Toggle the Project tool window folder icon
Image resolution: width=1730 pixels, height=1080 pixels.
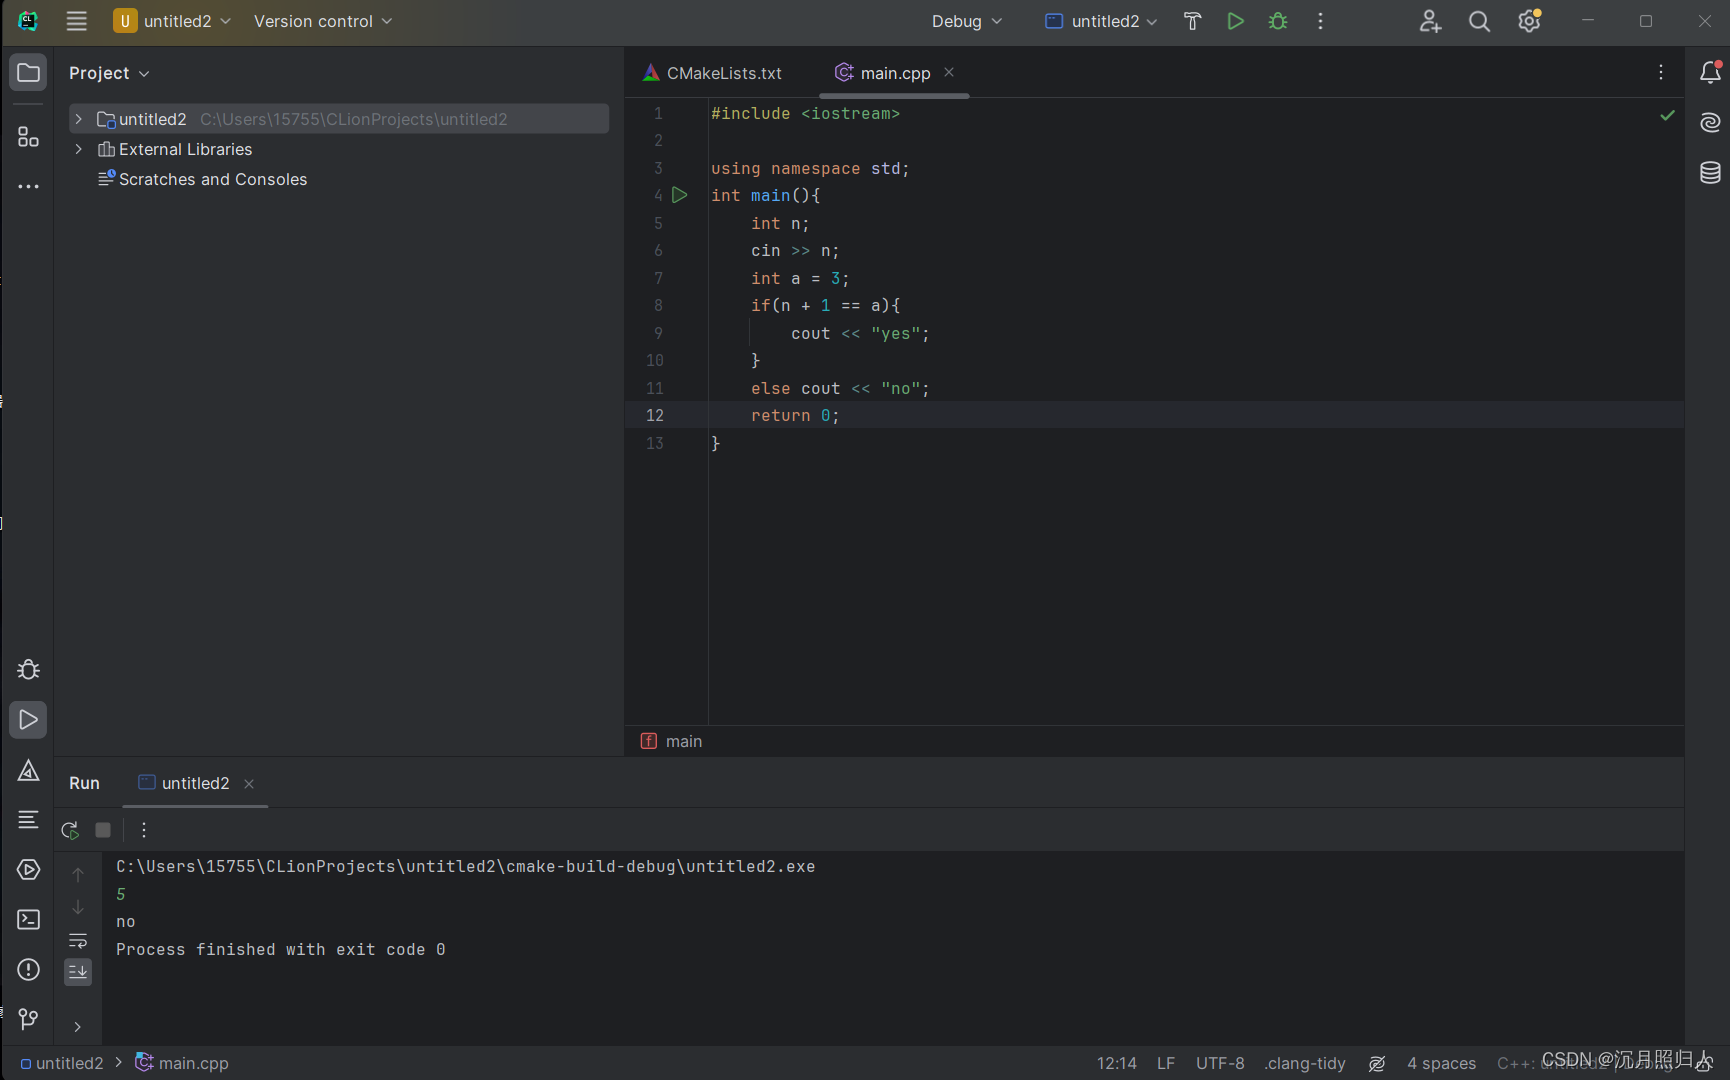click(28, 72)
